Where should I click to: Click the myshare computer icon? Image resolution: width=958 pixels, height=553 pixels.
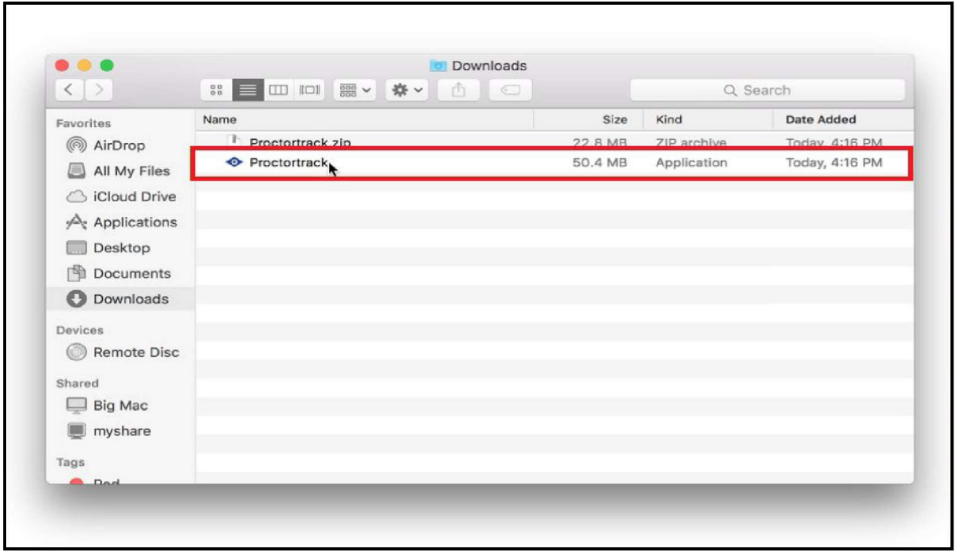[x=76, y=431]
